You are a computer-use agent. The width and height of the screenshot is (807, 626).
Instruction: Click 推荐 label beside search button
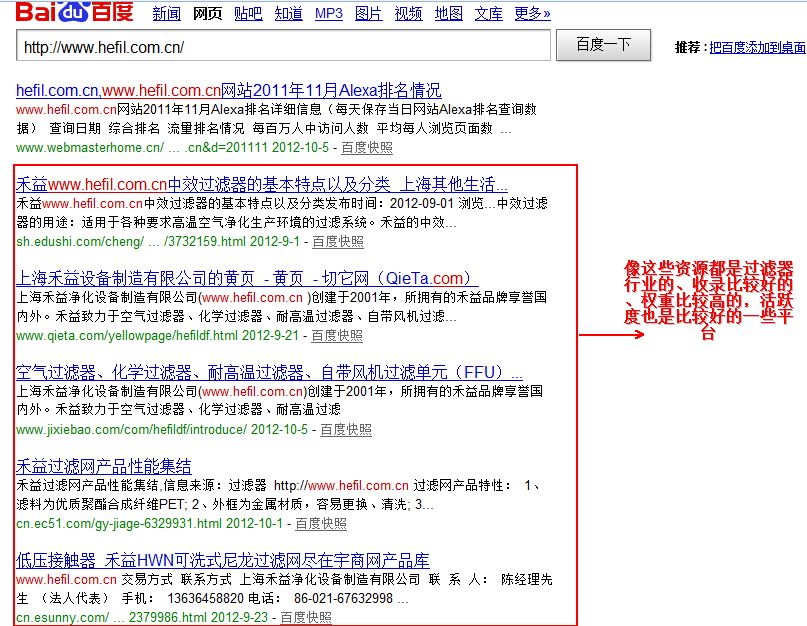pos(688,47)
